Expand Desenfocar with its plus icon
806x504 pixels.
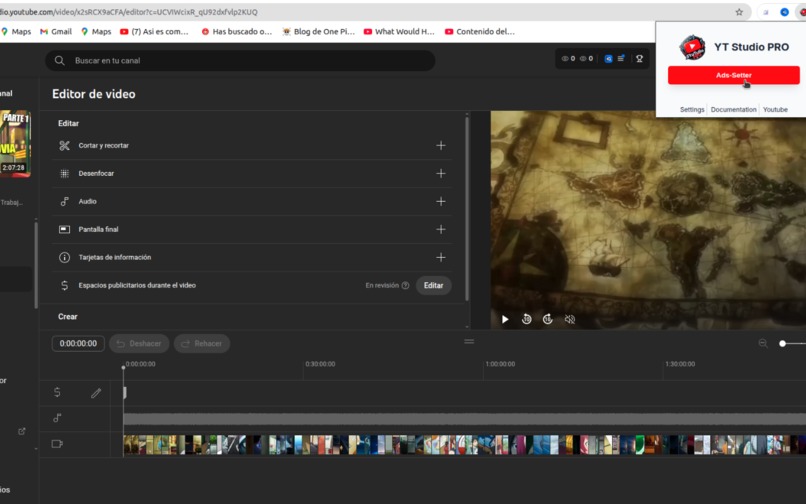pos(441,173)
